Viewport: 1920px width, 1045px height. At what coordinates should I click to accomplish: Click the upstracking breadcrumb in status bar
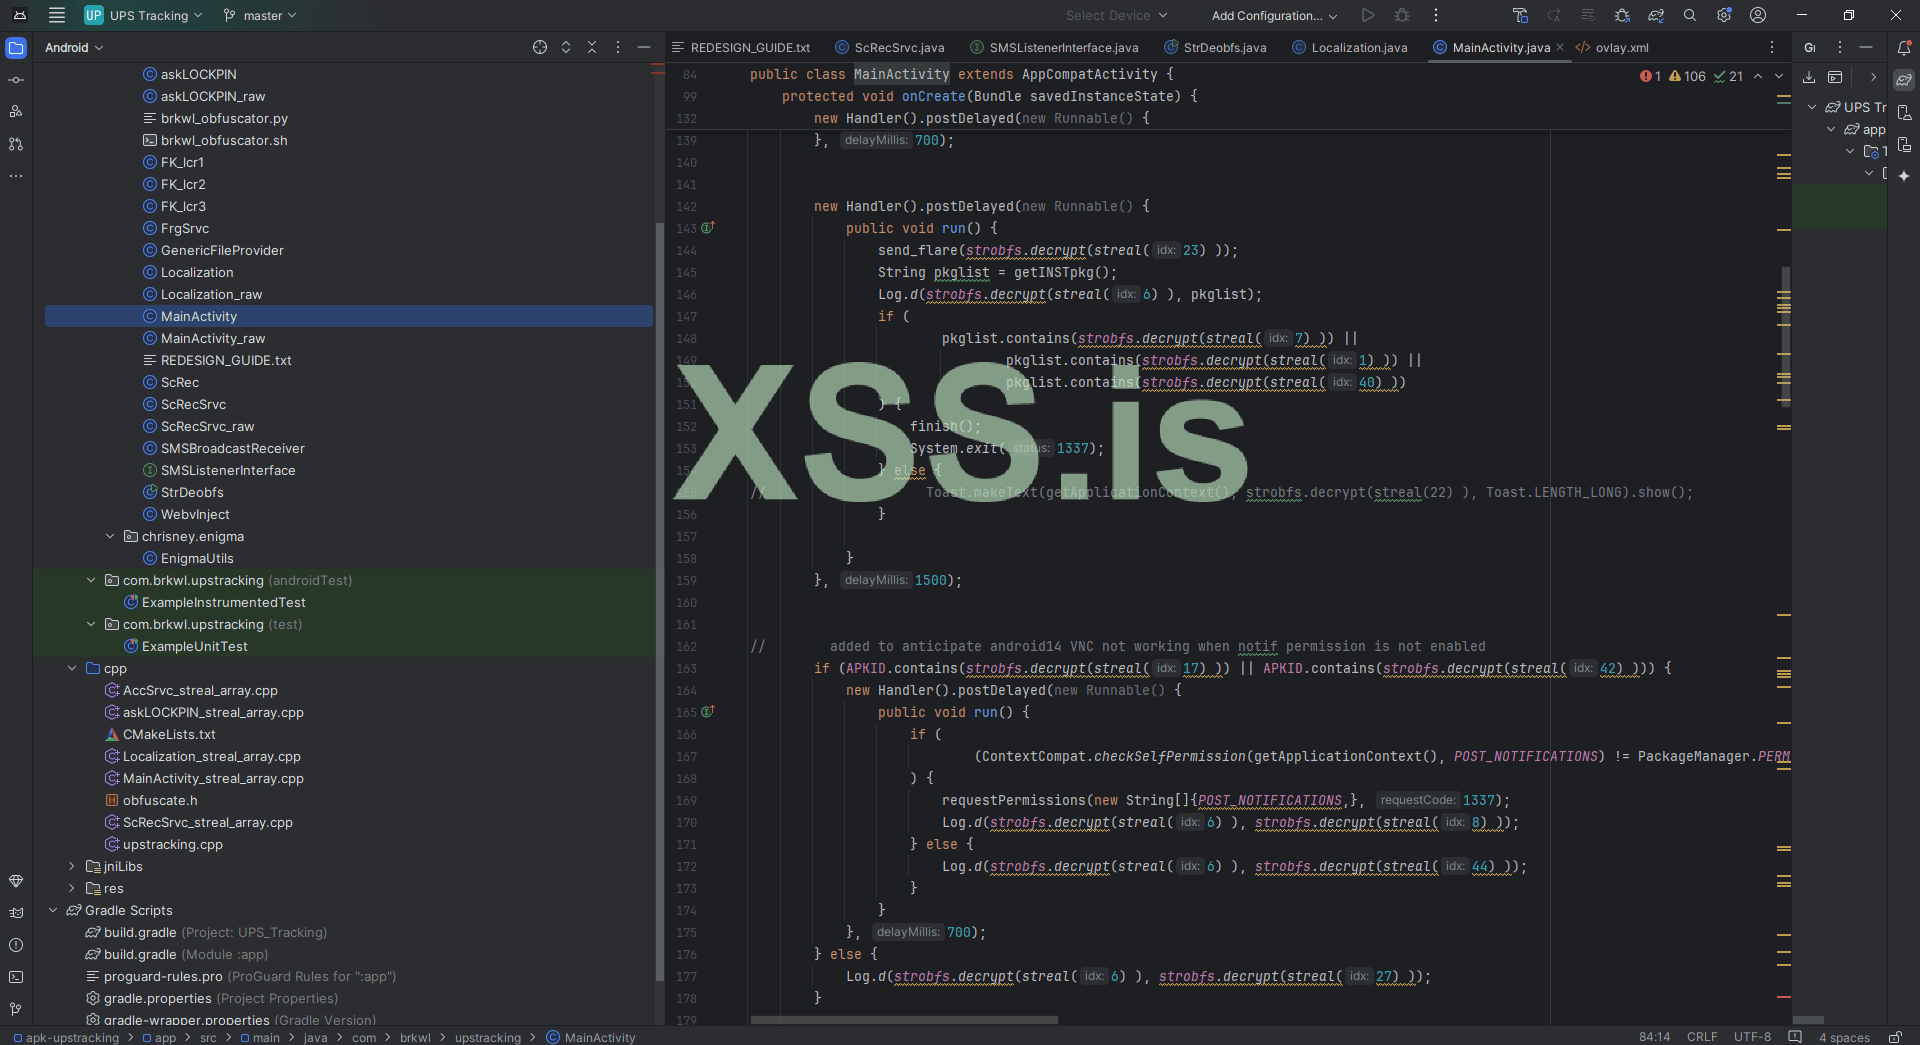click(488, 1037)
